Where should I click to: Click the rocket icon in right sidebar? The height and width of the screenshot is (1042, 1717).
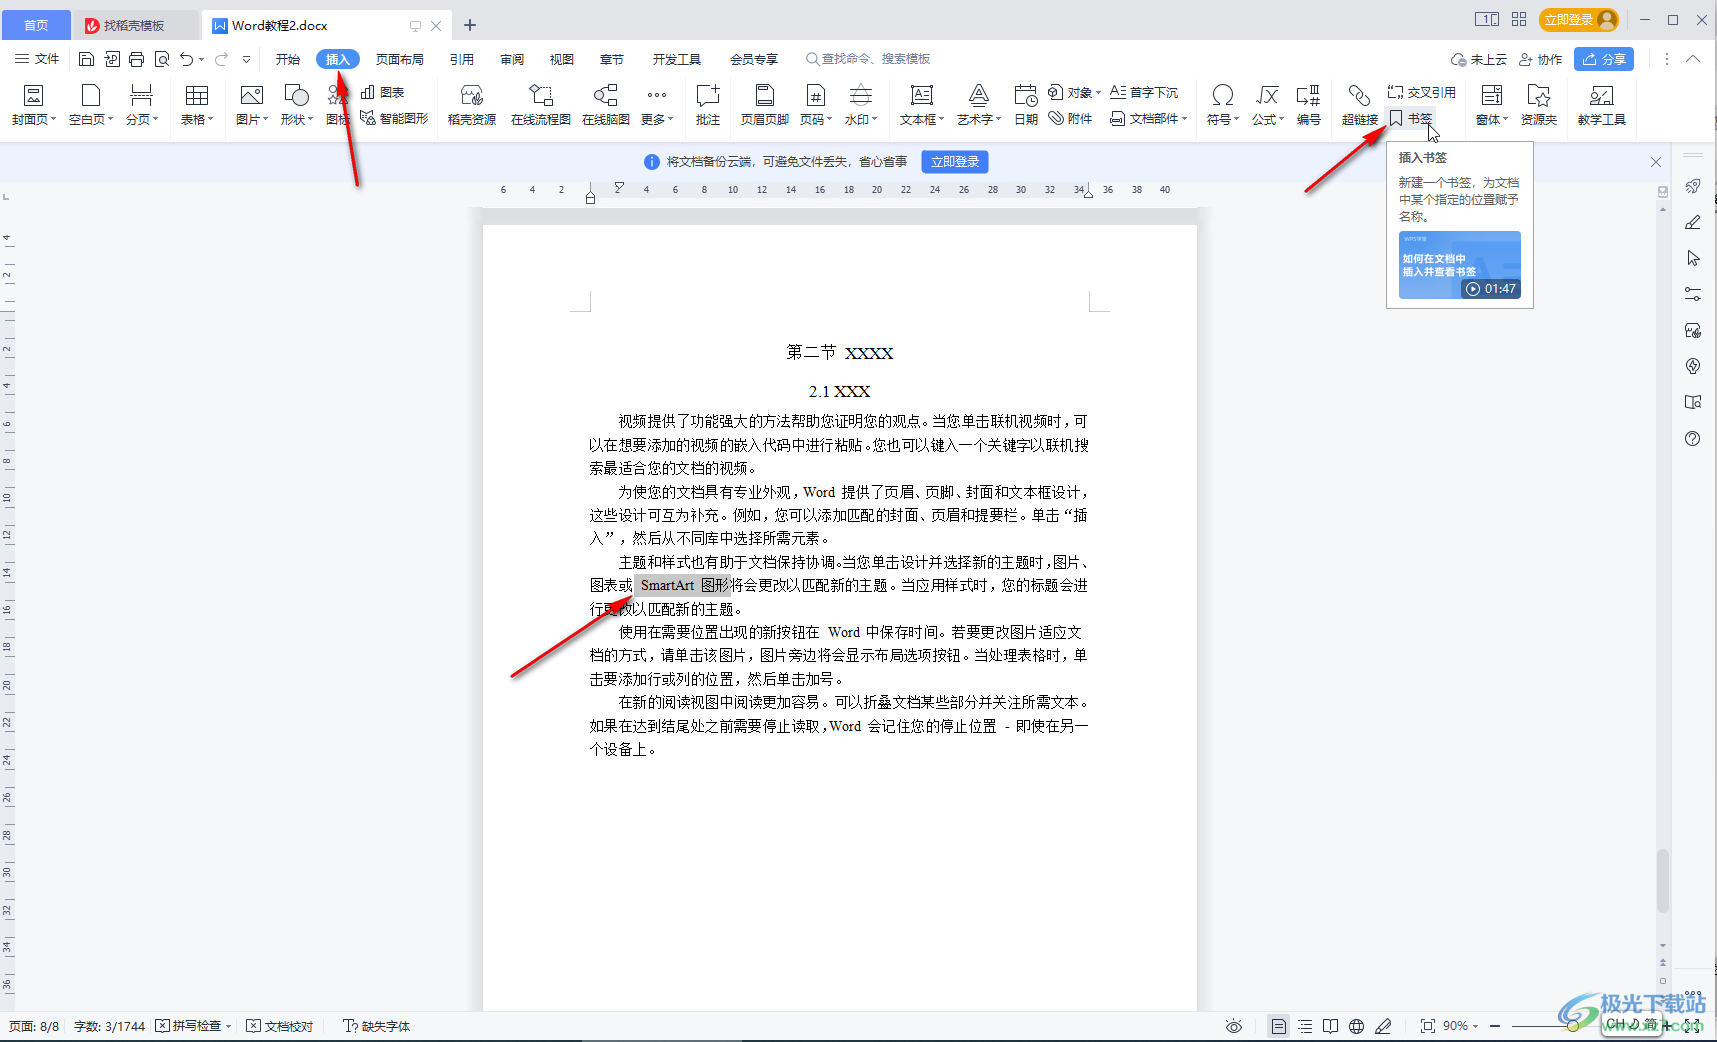[1693, 186]
